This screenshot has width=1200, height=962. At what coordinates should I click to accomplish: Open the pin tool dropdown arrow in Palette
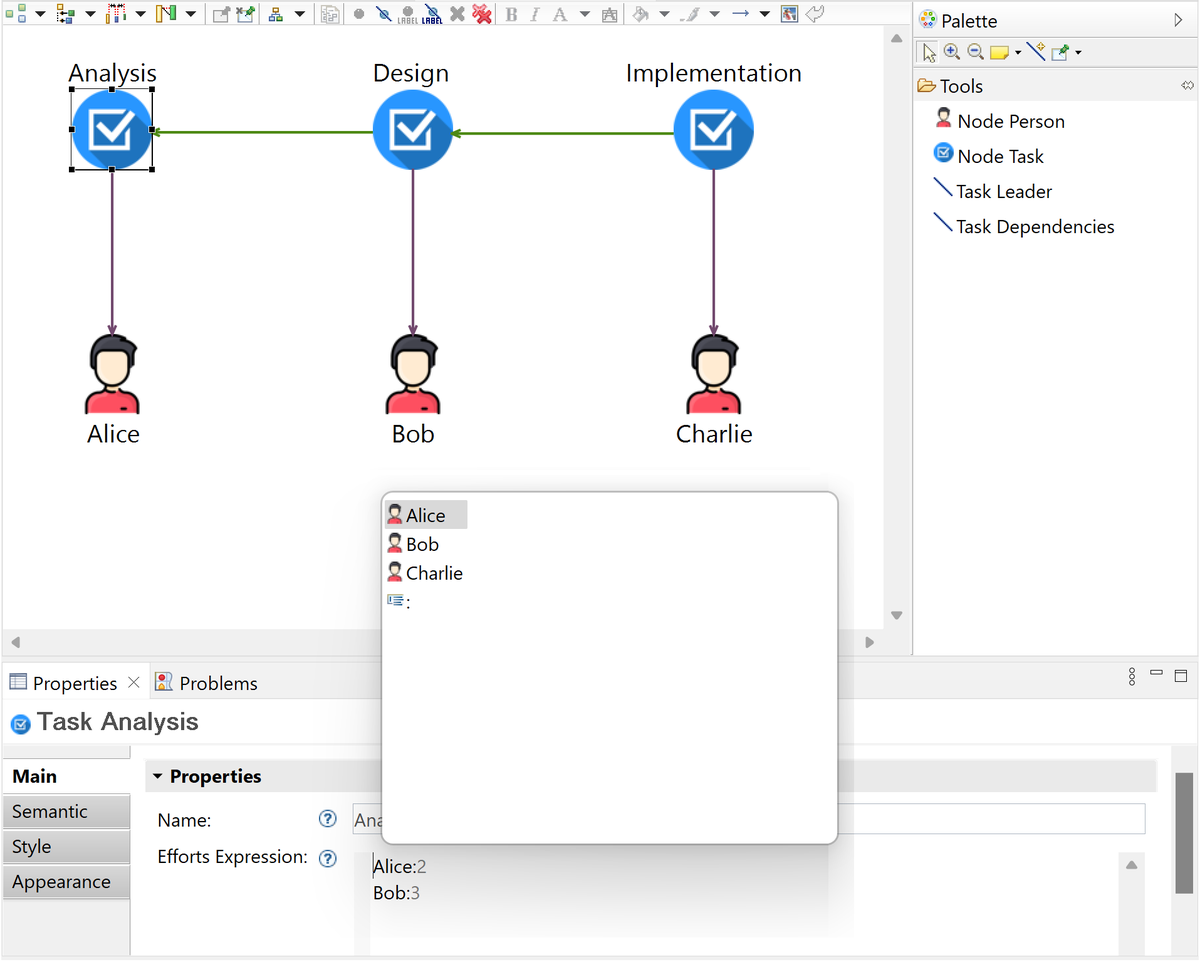[x=1078, y=53]
